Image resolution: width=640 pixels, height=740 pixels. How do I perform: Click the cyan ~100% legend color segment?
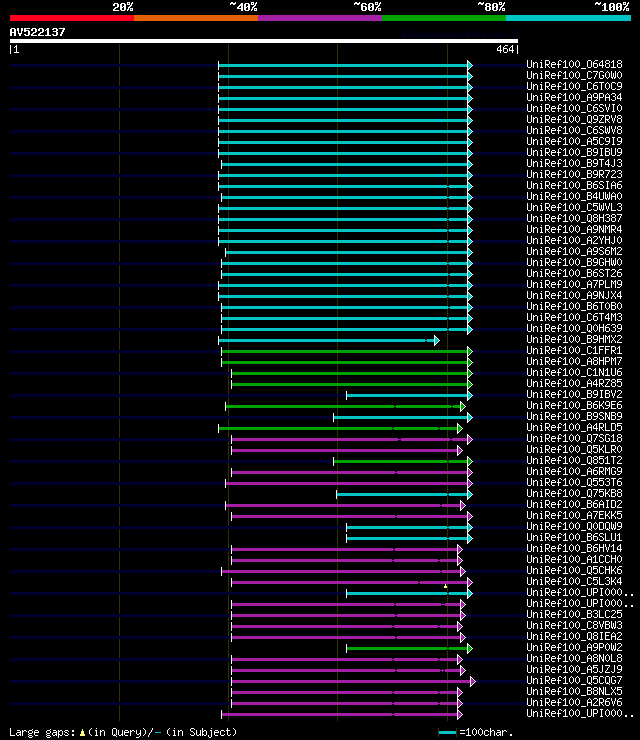pos(568,18)
